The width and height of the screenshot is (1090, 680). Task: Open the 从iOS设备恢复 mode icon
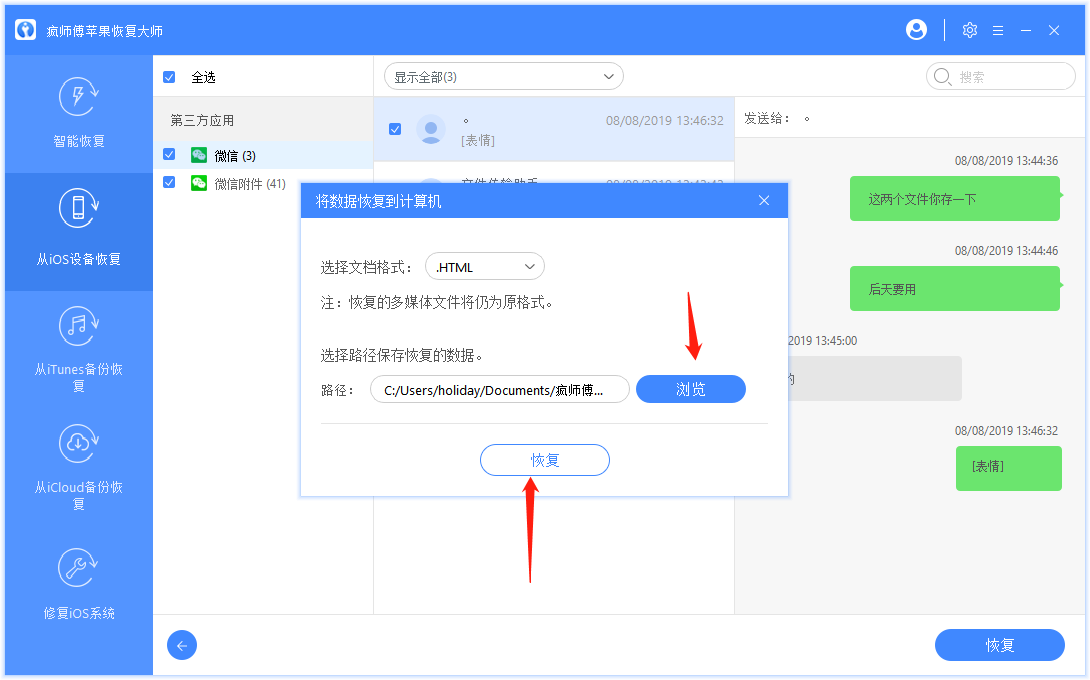(x=78, y=208)
